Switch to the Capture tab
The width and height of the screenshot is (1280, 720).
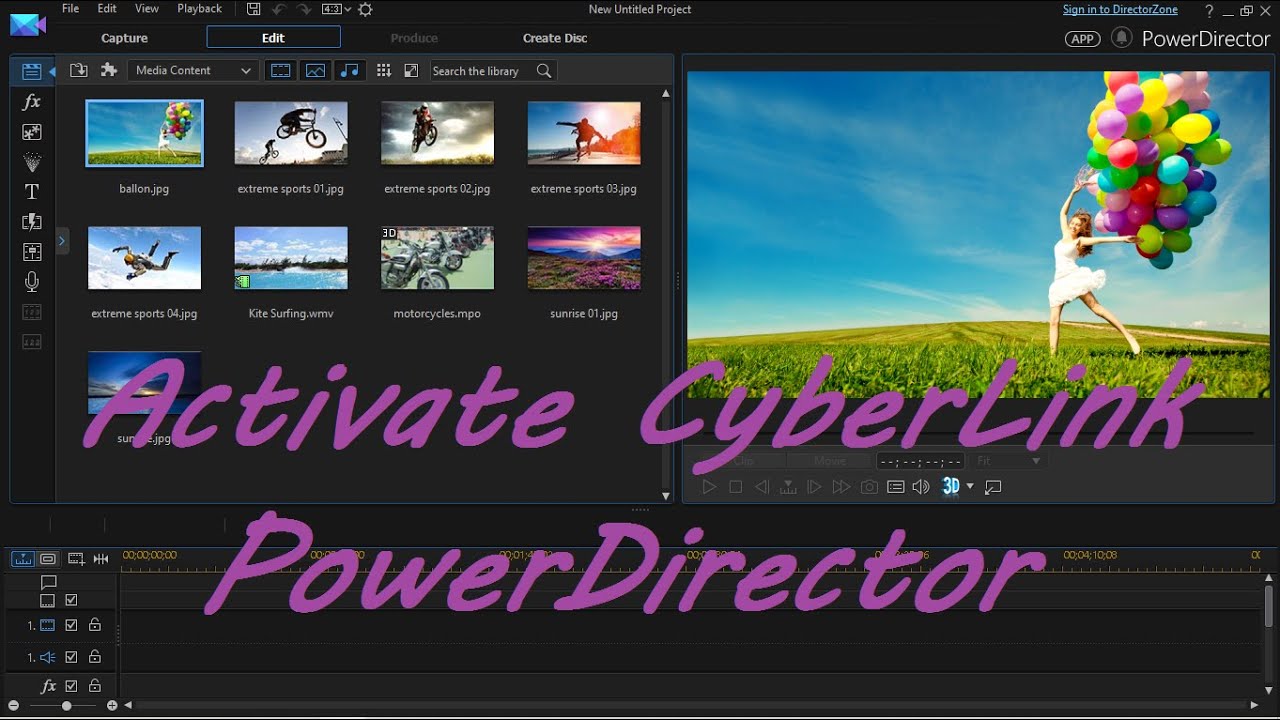(124, 38)
